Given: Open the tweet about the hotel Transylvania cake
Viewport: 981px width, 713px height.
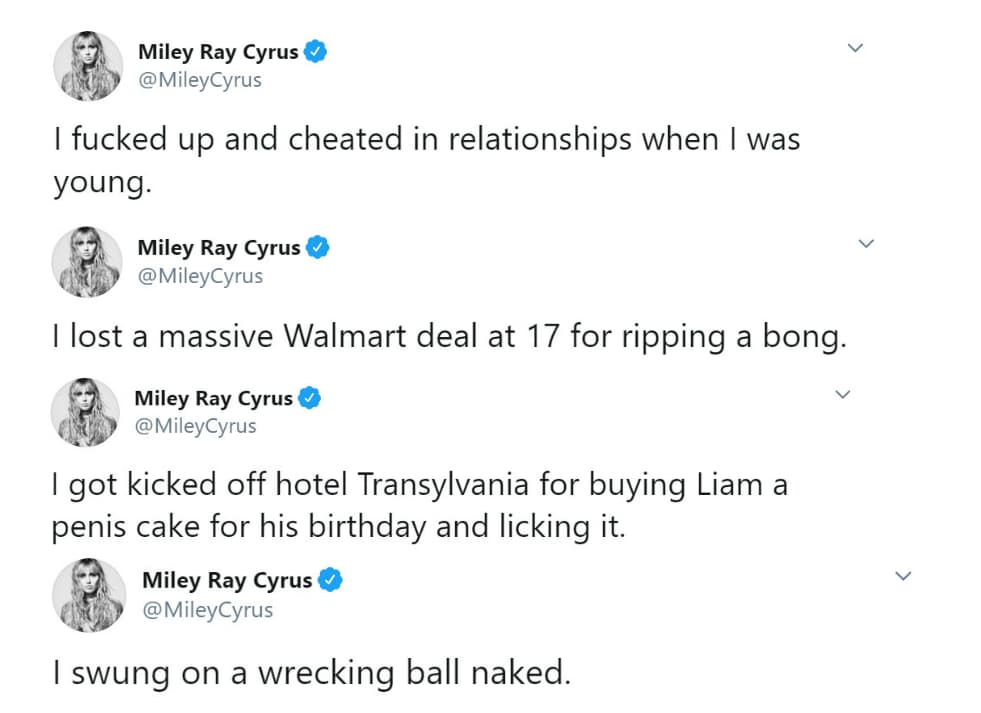Looking at the screenshot, I should click(x=420, y=506).
